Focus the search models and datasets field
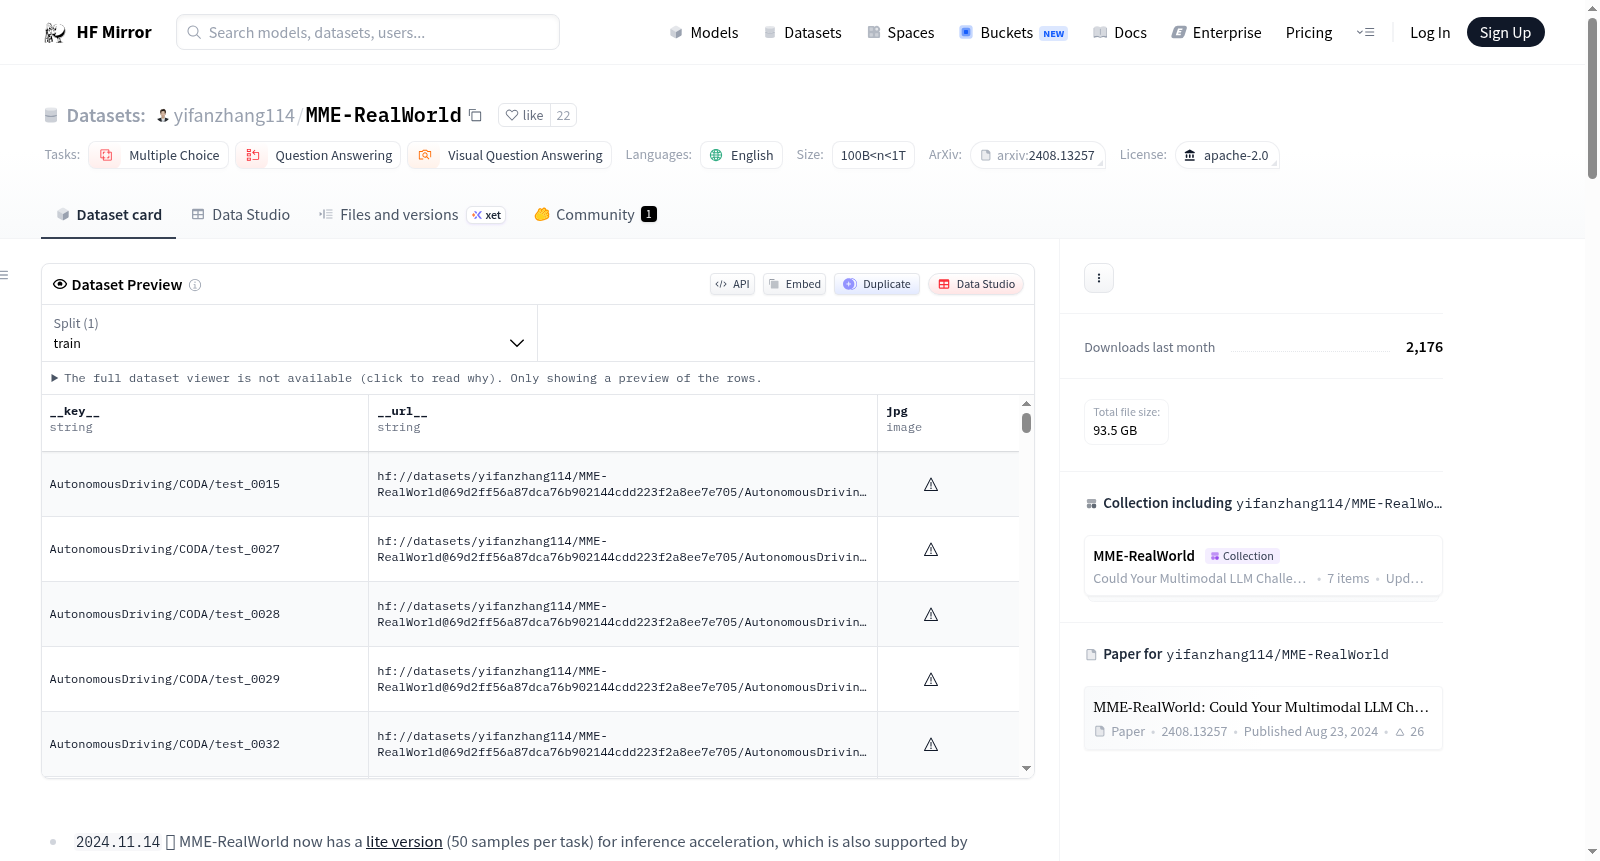Viewport: 1600px width, 861px height. tap(368, 32)
